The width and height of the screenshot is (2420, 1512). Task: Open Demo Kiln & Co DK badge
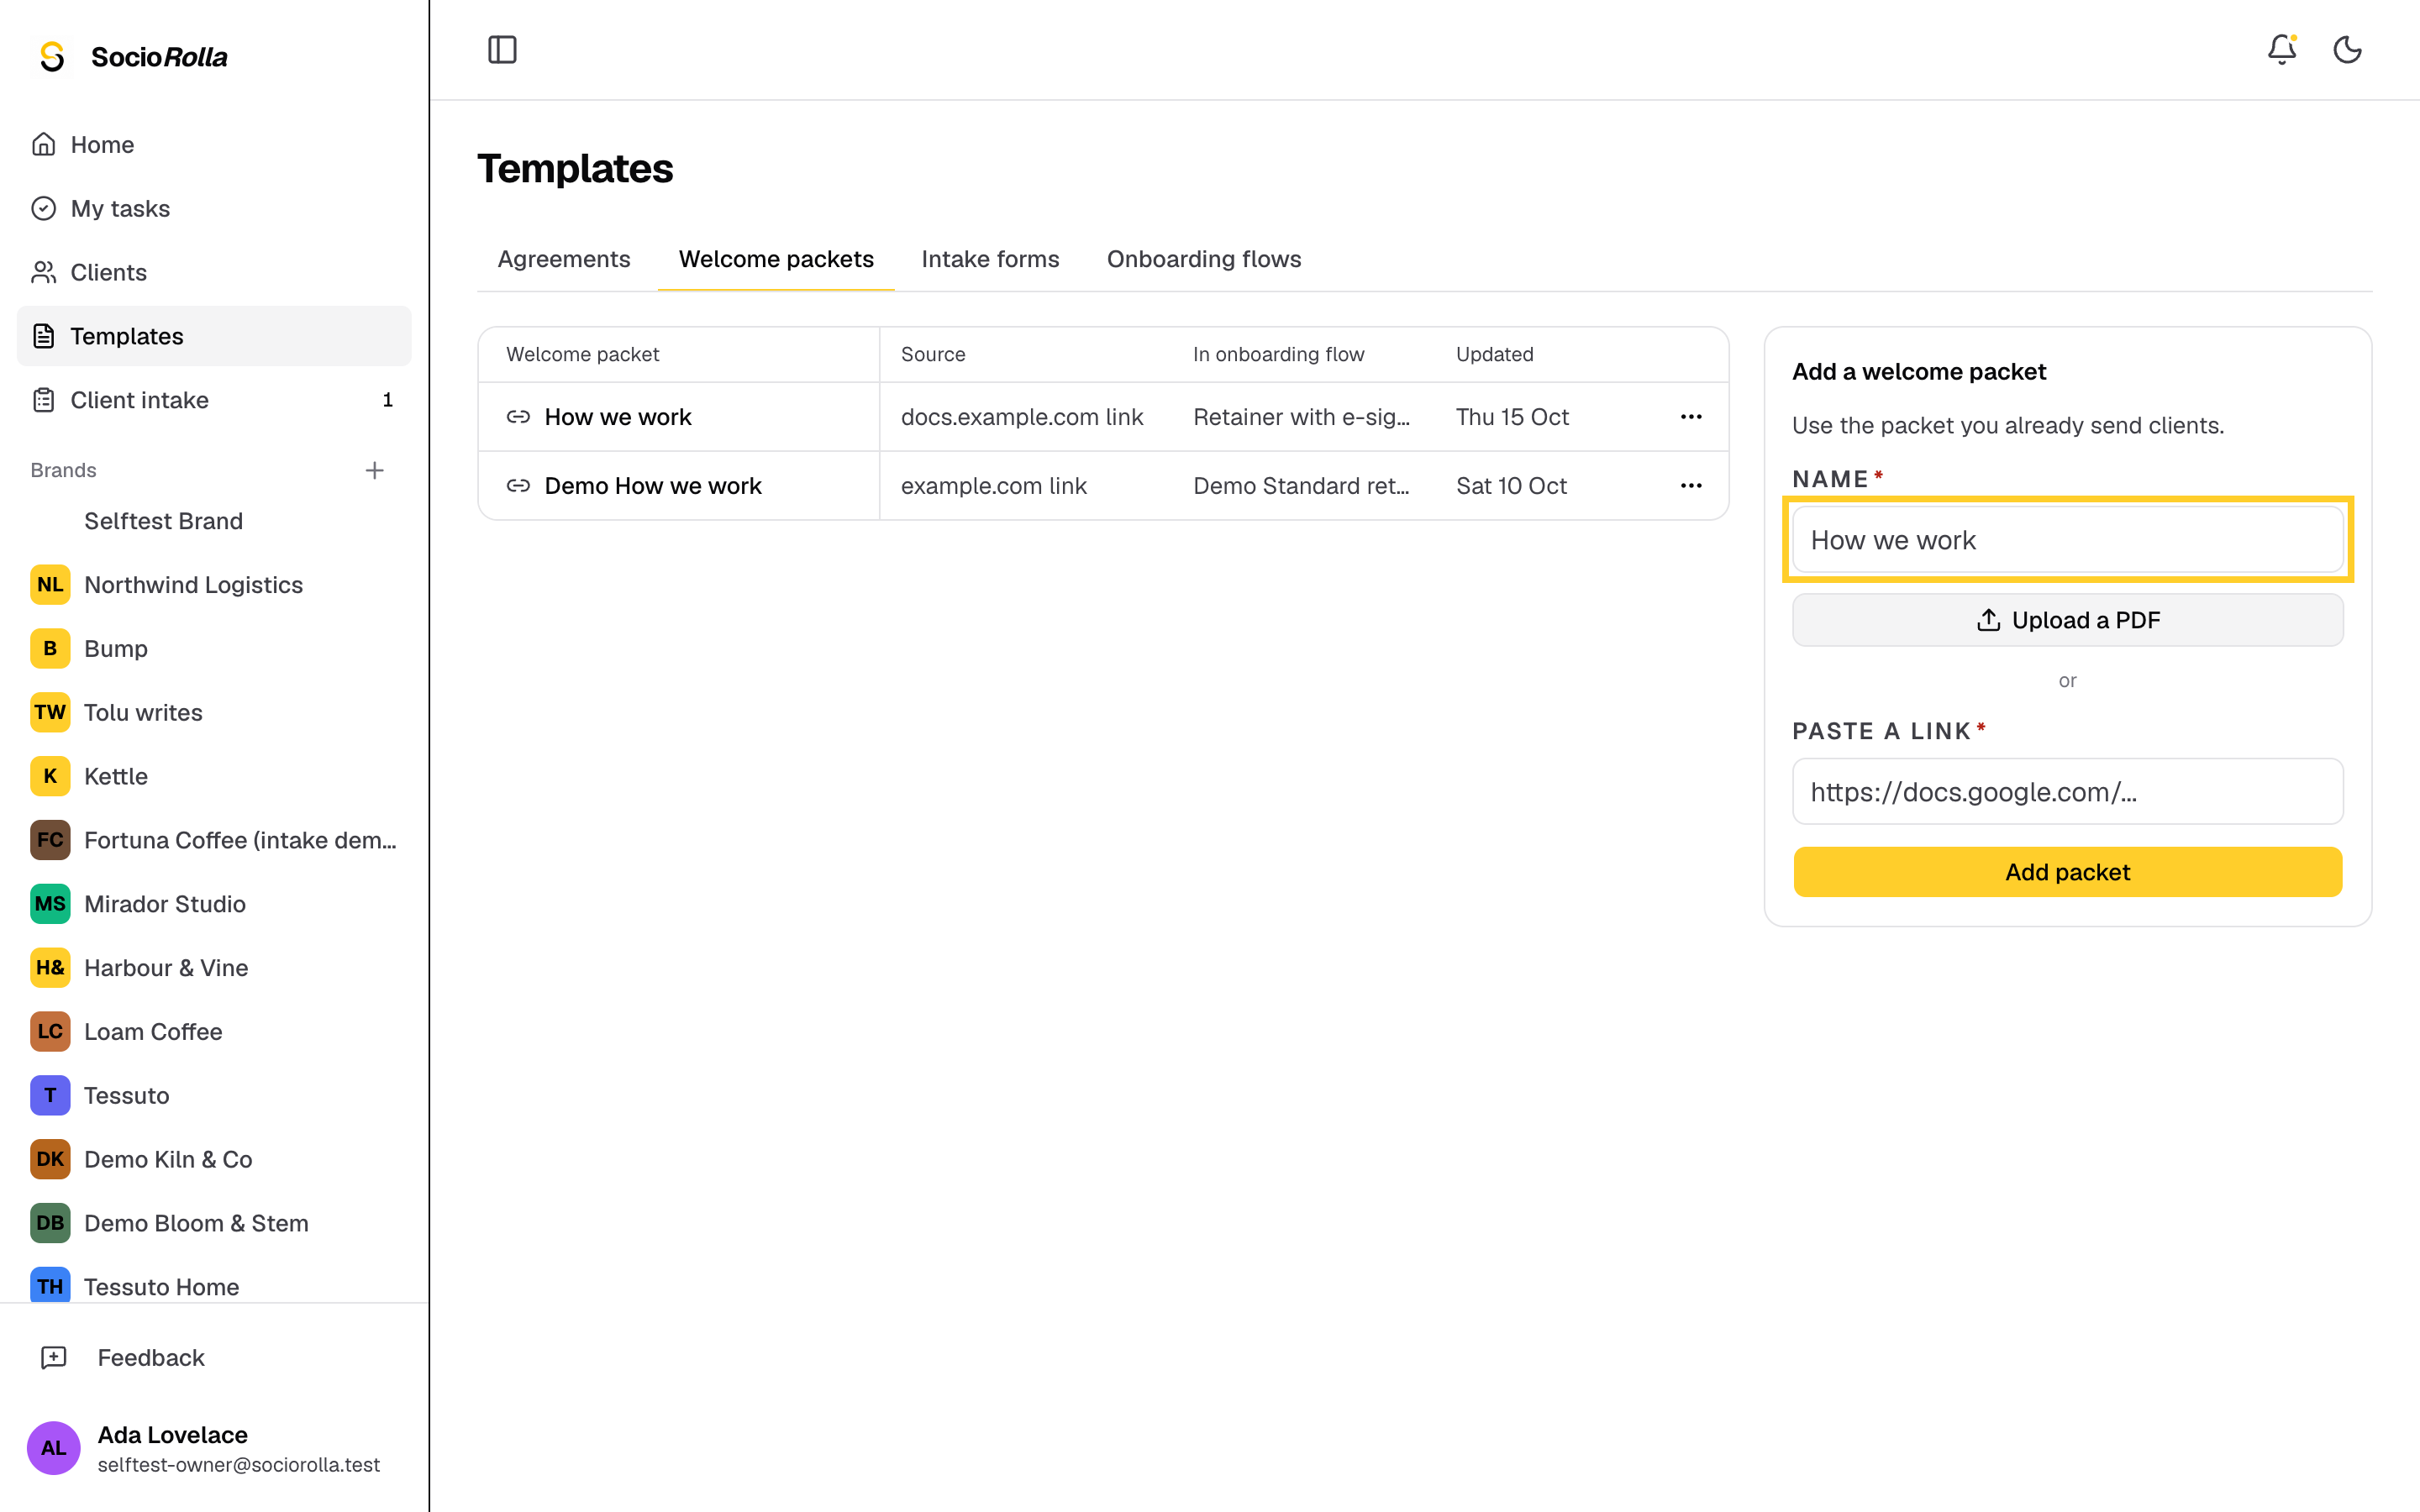(x=50, y=1159)
